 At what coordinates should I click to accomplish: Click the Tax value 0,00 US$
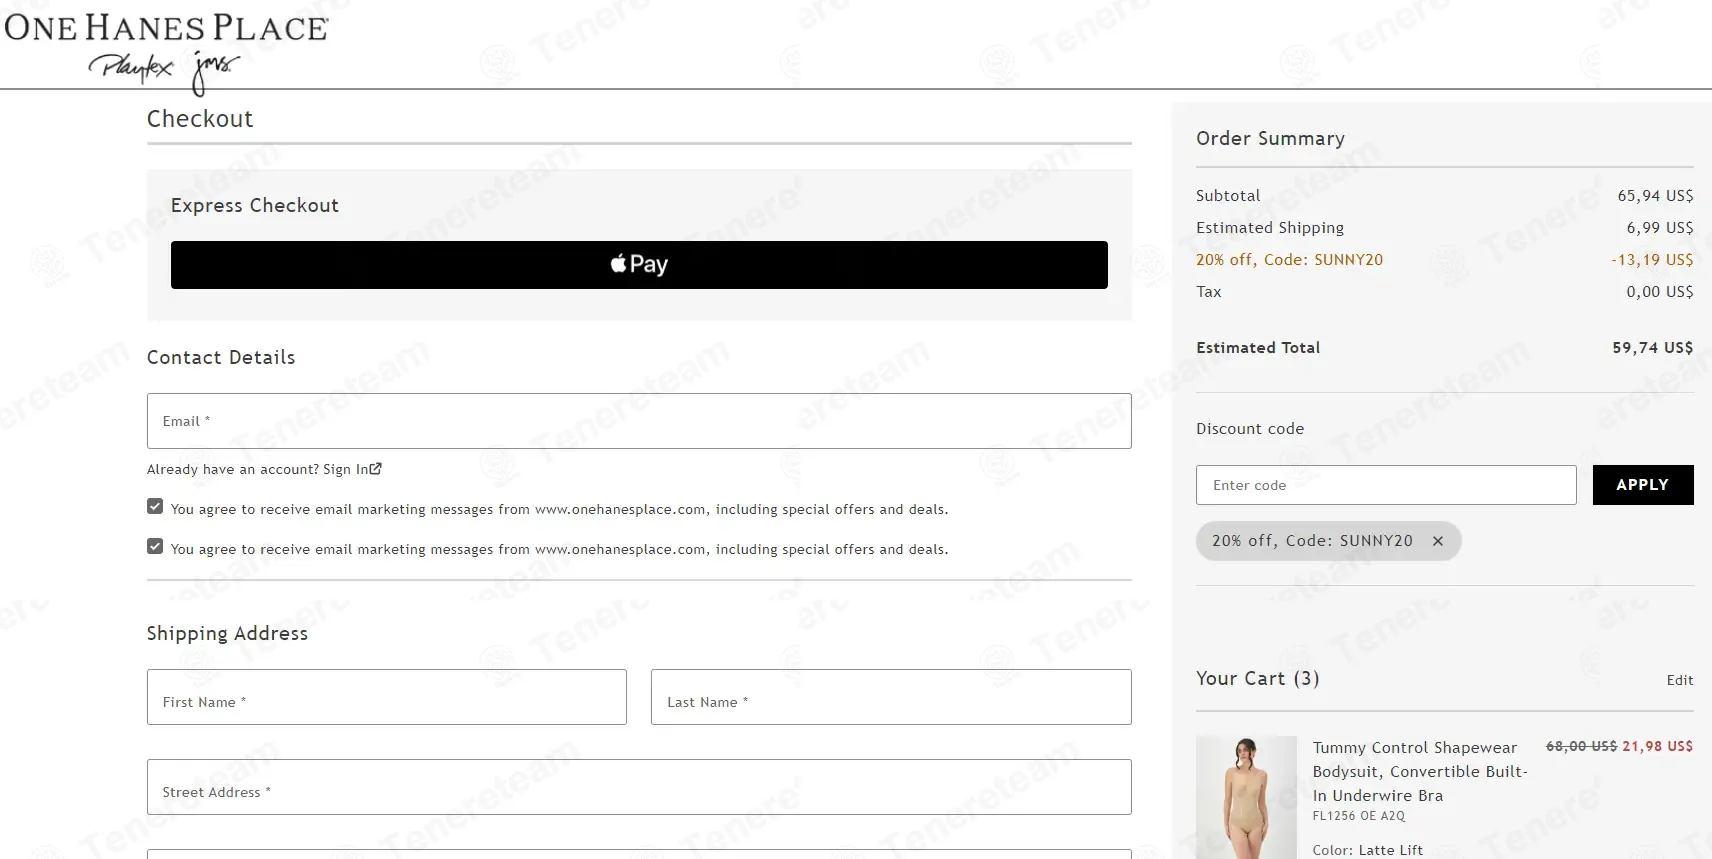[1660, 292]
